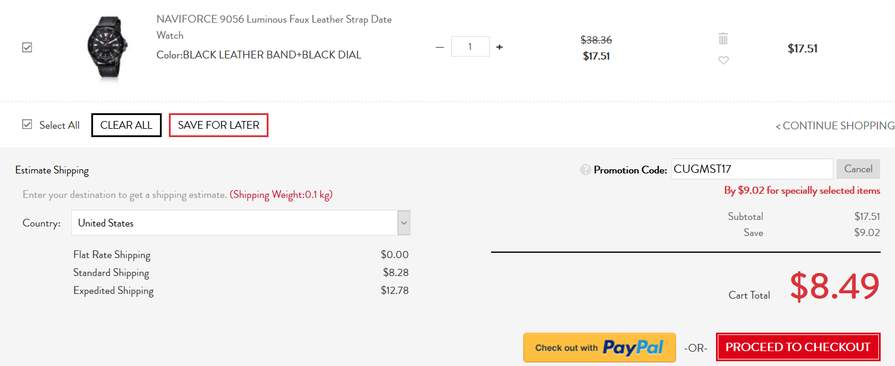The height and width of the screenshot is (366, 895).
Task: Open the NAVIFORCE 9056 watch title link
Action: [274, 27]
